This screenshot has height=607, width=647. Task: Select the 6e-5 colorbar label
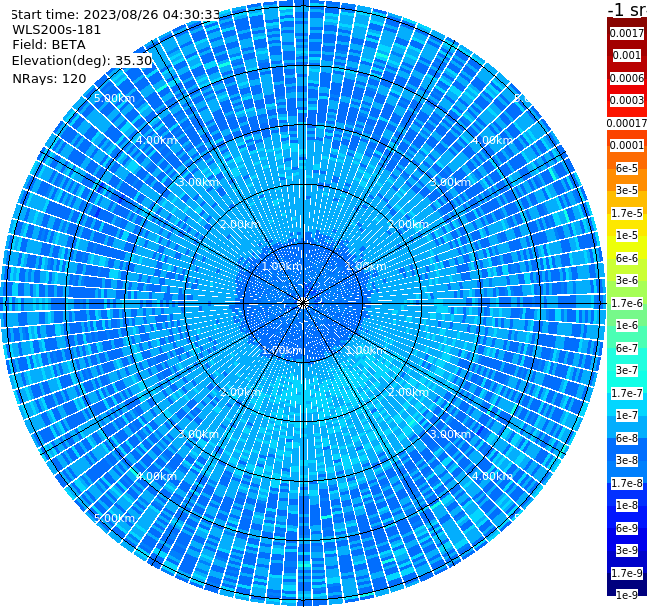(x=627, y=168)
